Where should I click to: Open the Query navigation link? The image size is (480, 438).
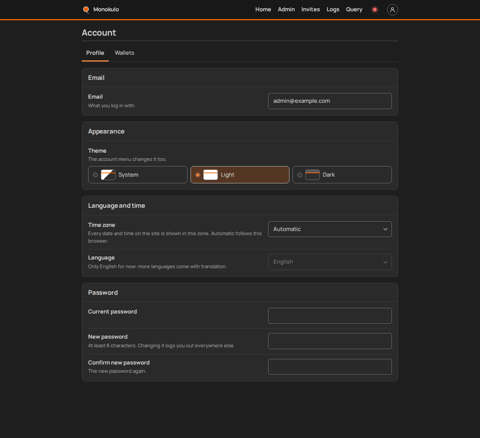(354, 10)
